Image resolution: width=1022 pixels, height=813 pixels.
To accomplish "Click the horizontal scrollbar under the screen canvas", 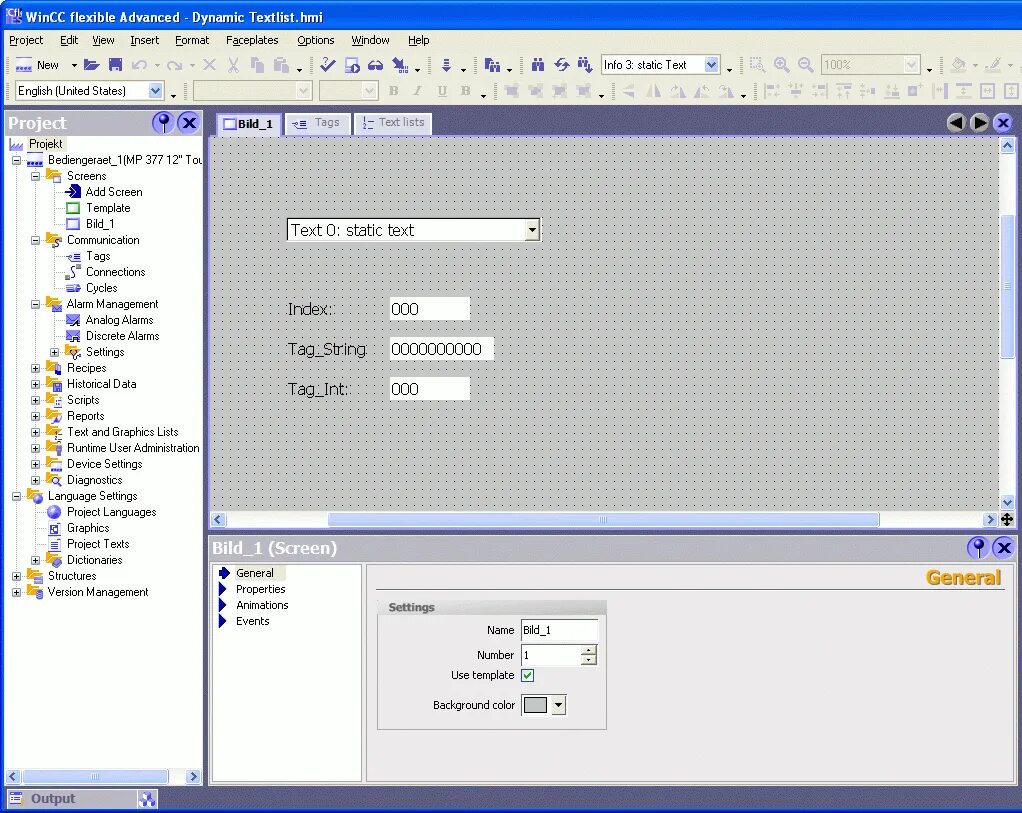I will [x=604, y=520].
